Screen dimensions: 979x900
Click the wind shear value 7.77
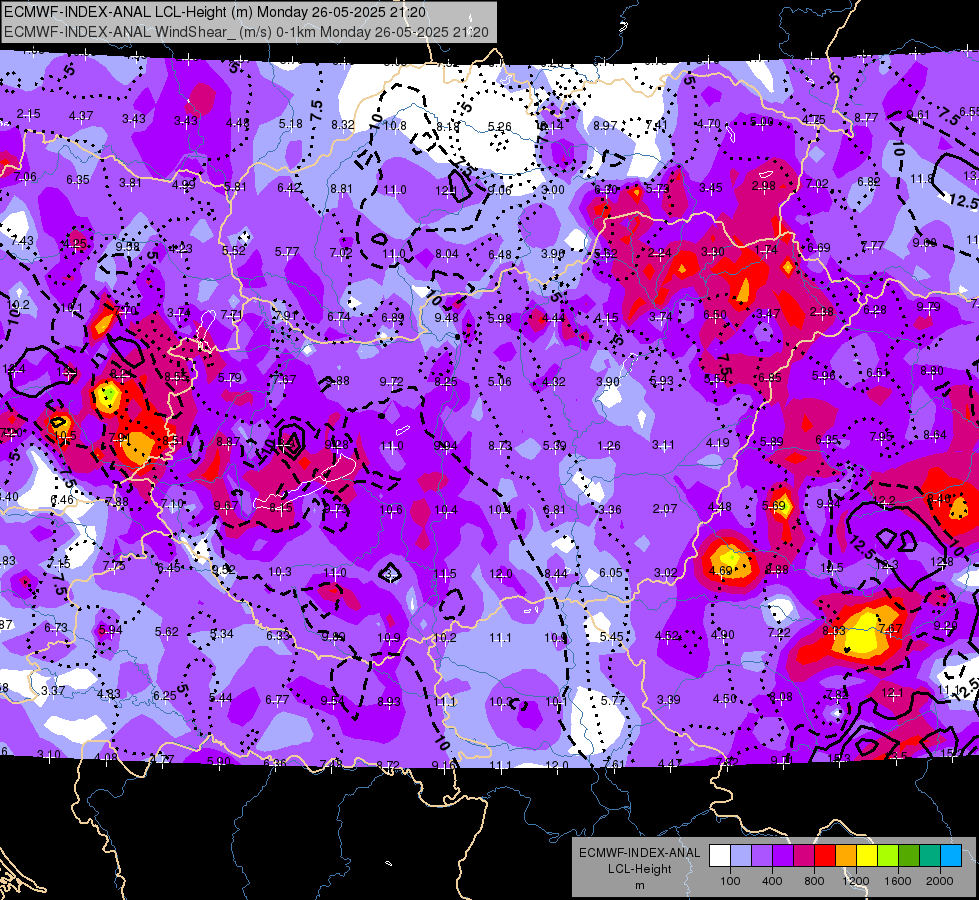pos(872,246)
